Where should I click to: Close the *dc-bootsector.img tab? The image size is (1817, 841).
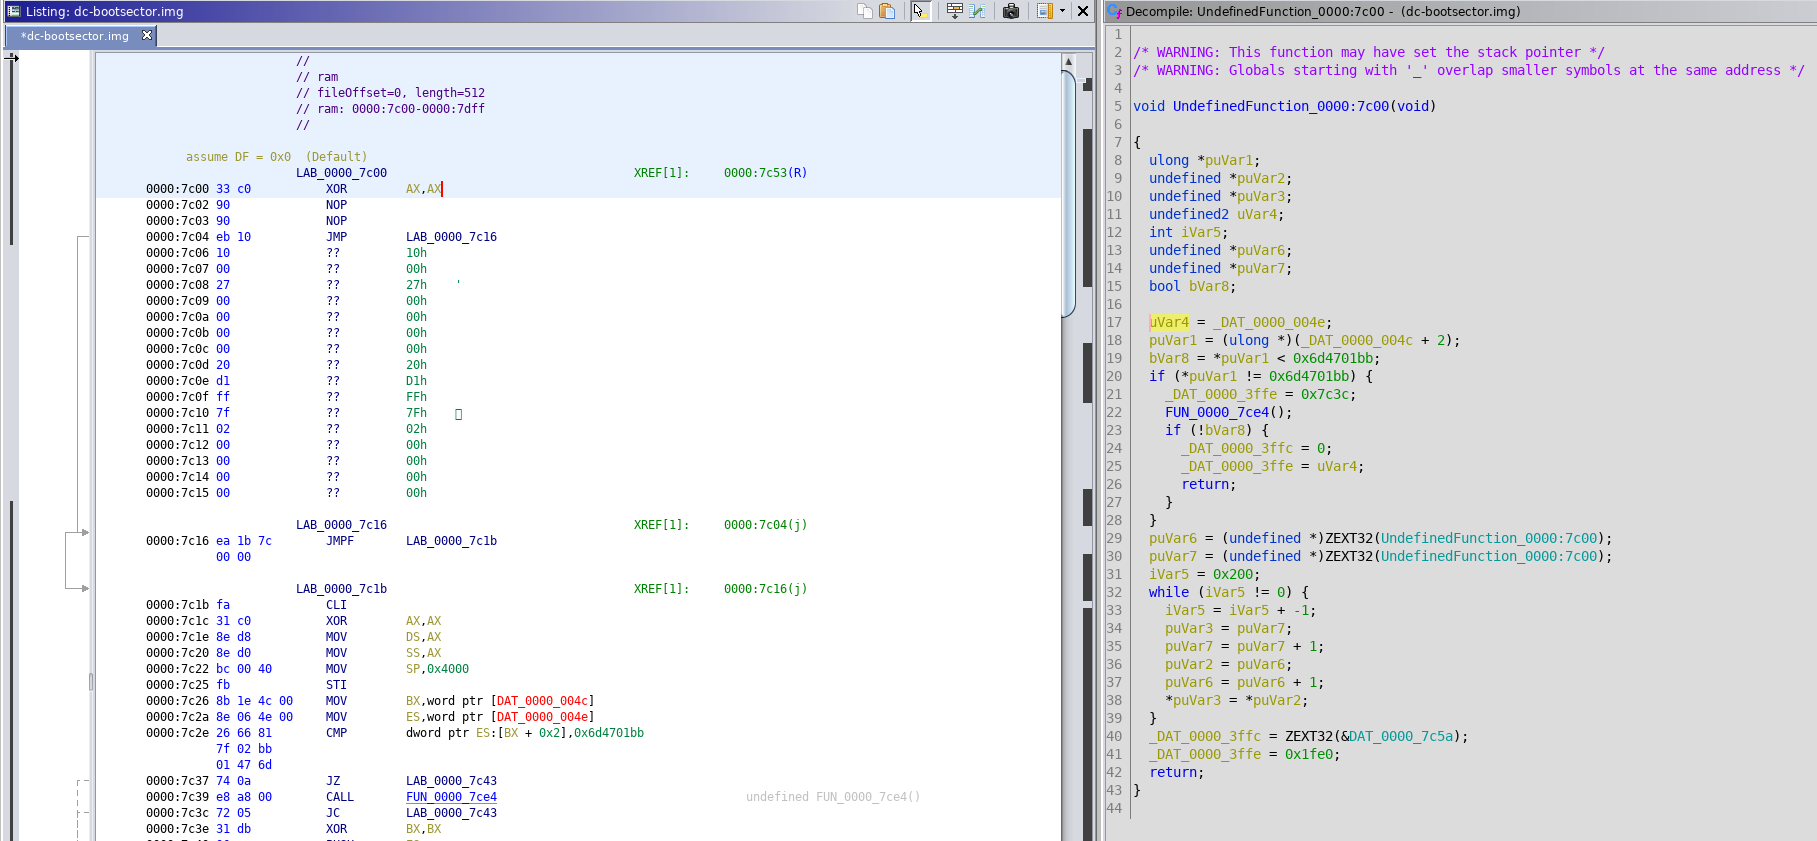pyautogui.click(x=147, y=35)
